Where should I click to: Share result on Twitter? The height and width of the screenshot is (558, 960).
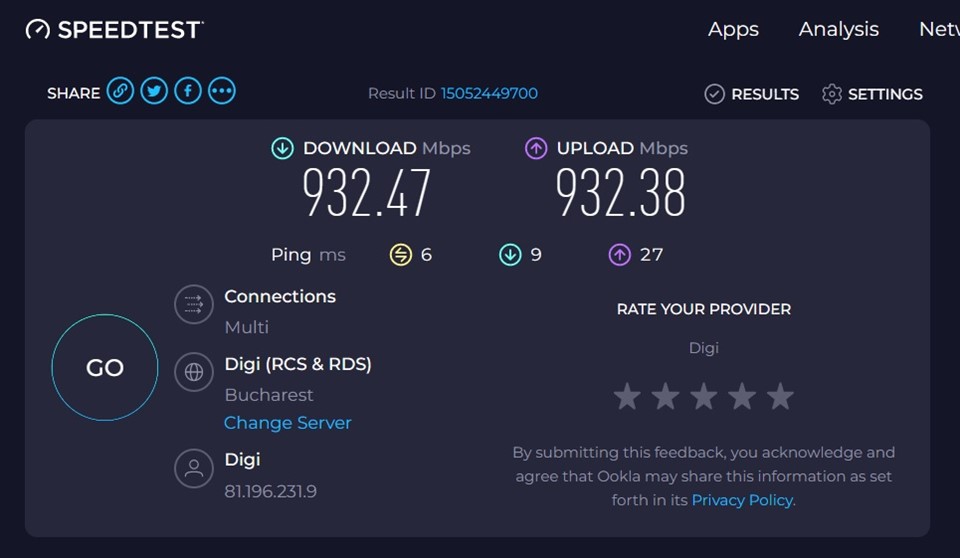pos(154,92)
